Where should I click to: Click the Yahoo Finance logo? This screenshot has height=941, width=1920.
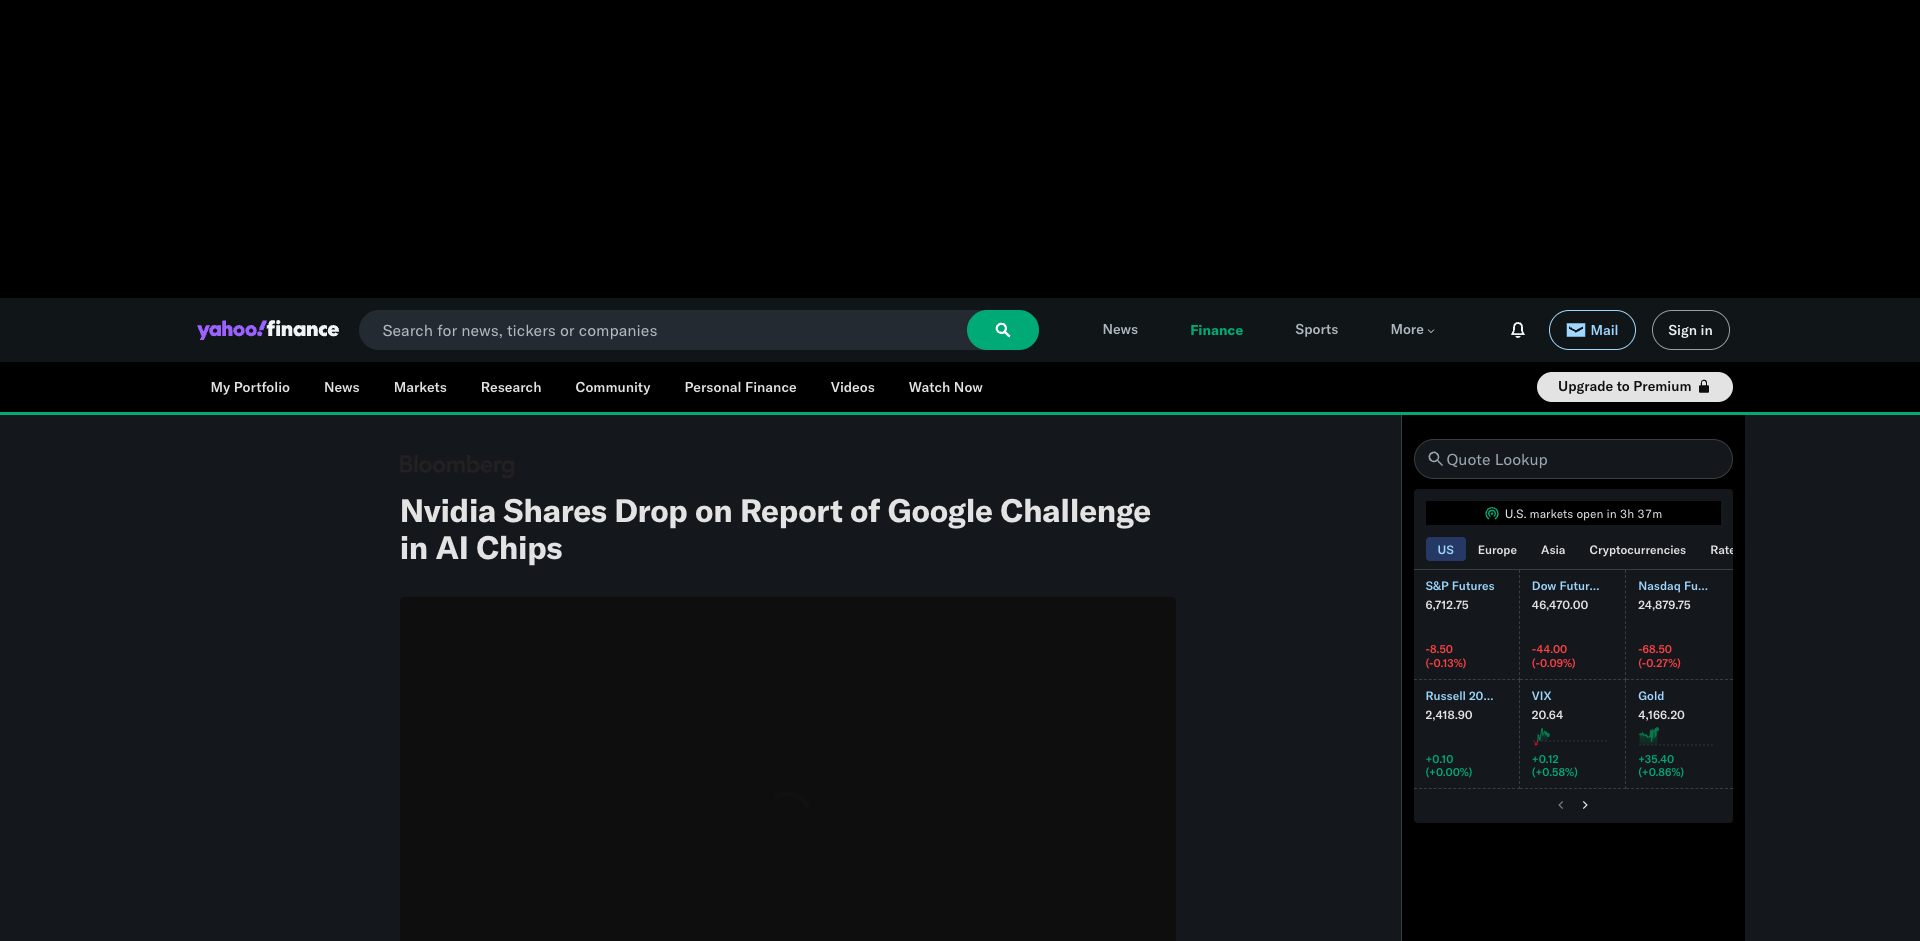pos(267,329)
